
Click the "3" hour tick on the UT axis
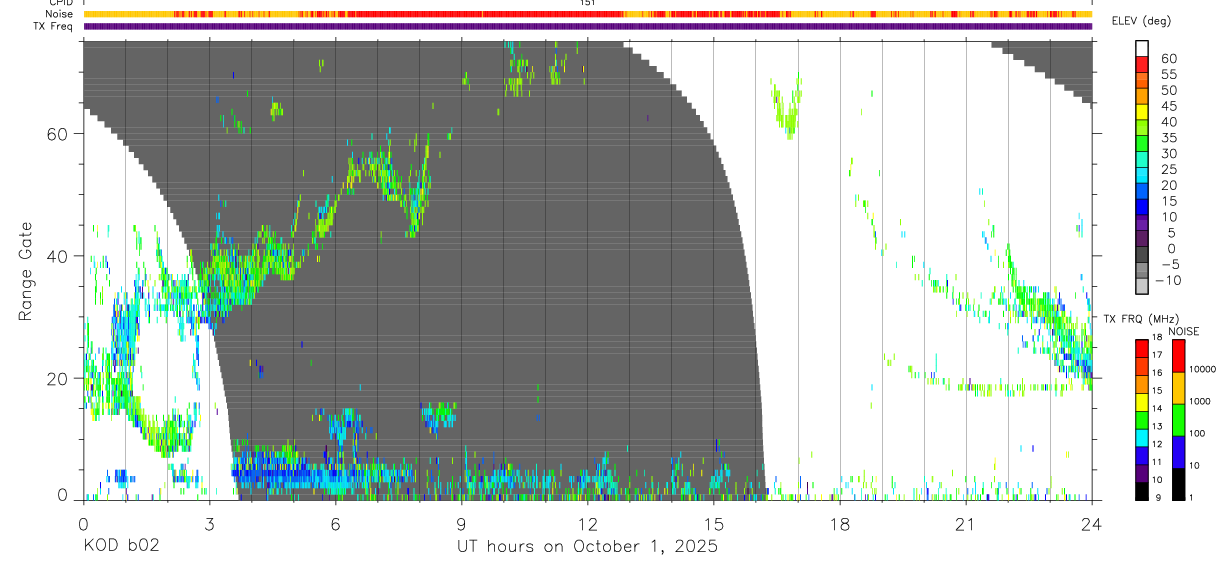(209, 524)
